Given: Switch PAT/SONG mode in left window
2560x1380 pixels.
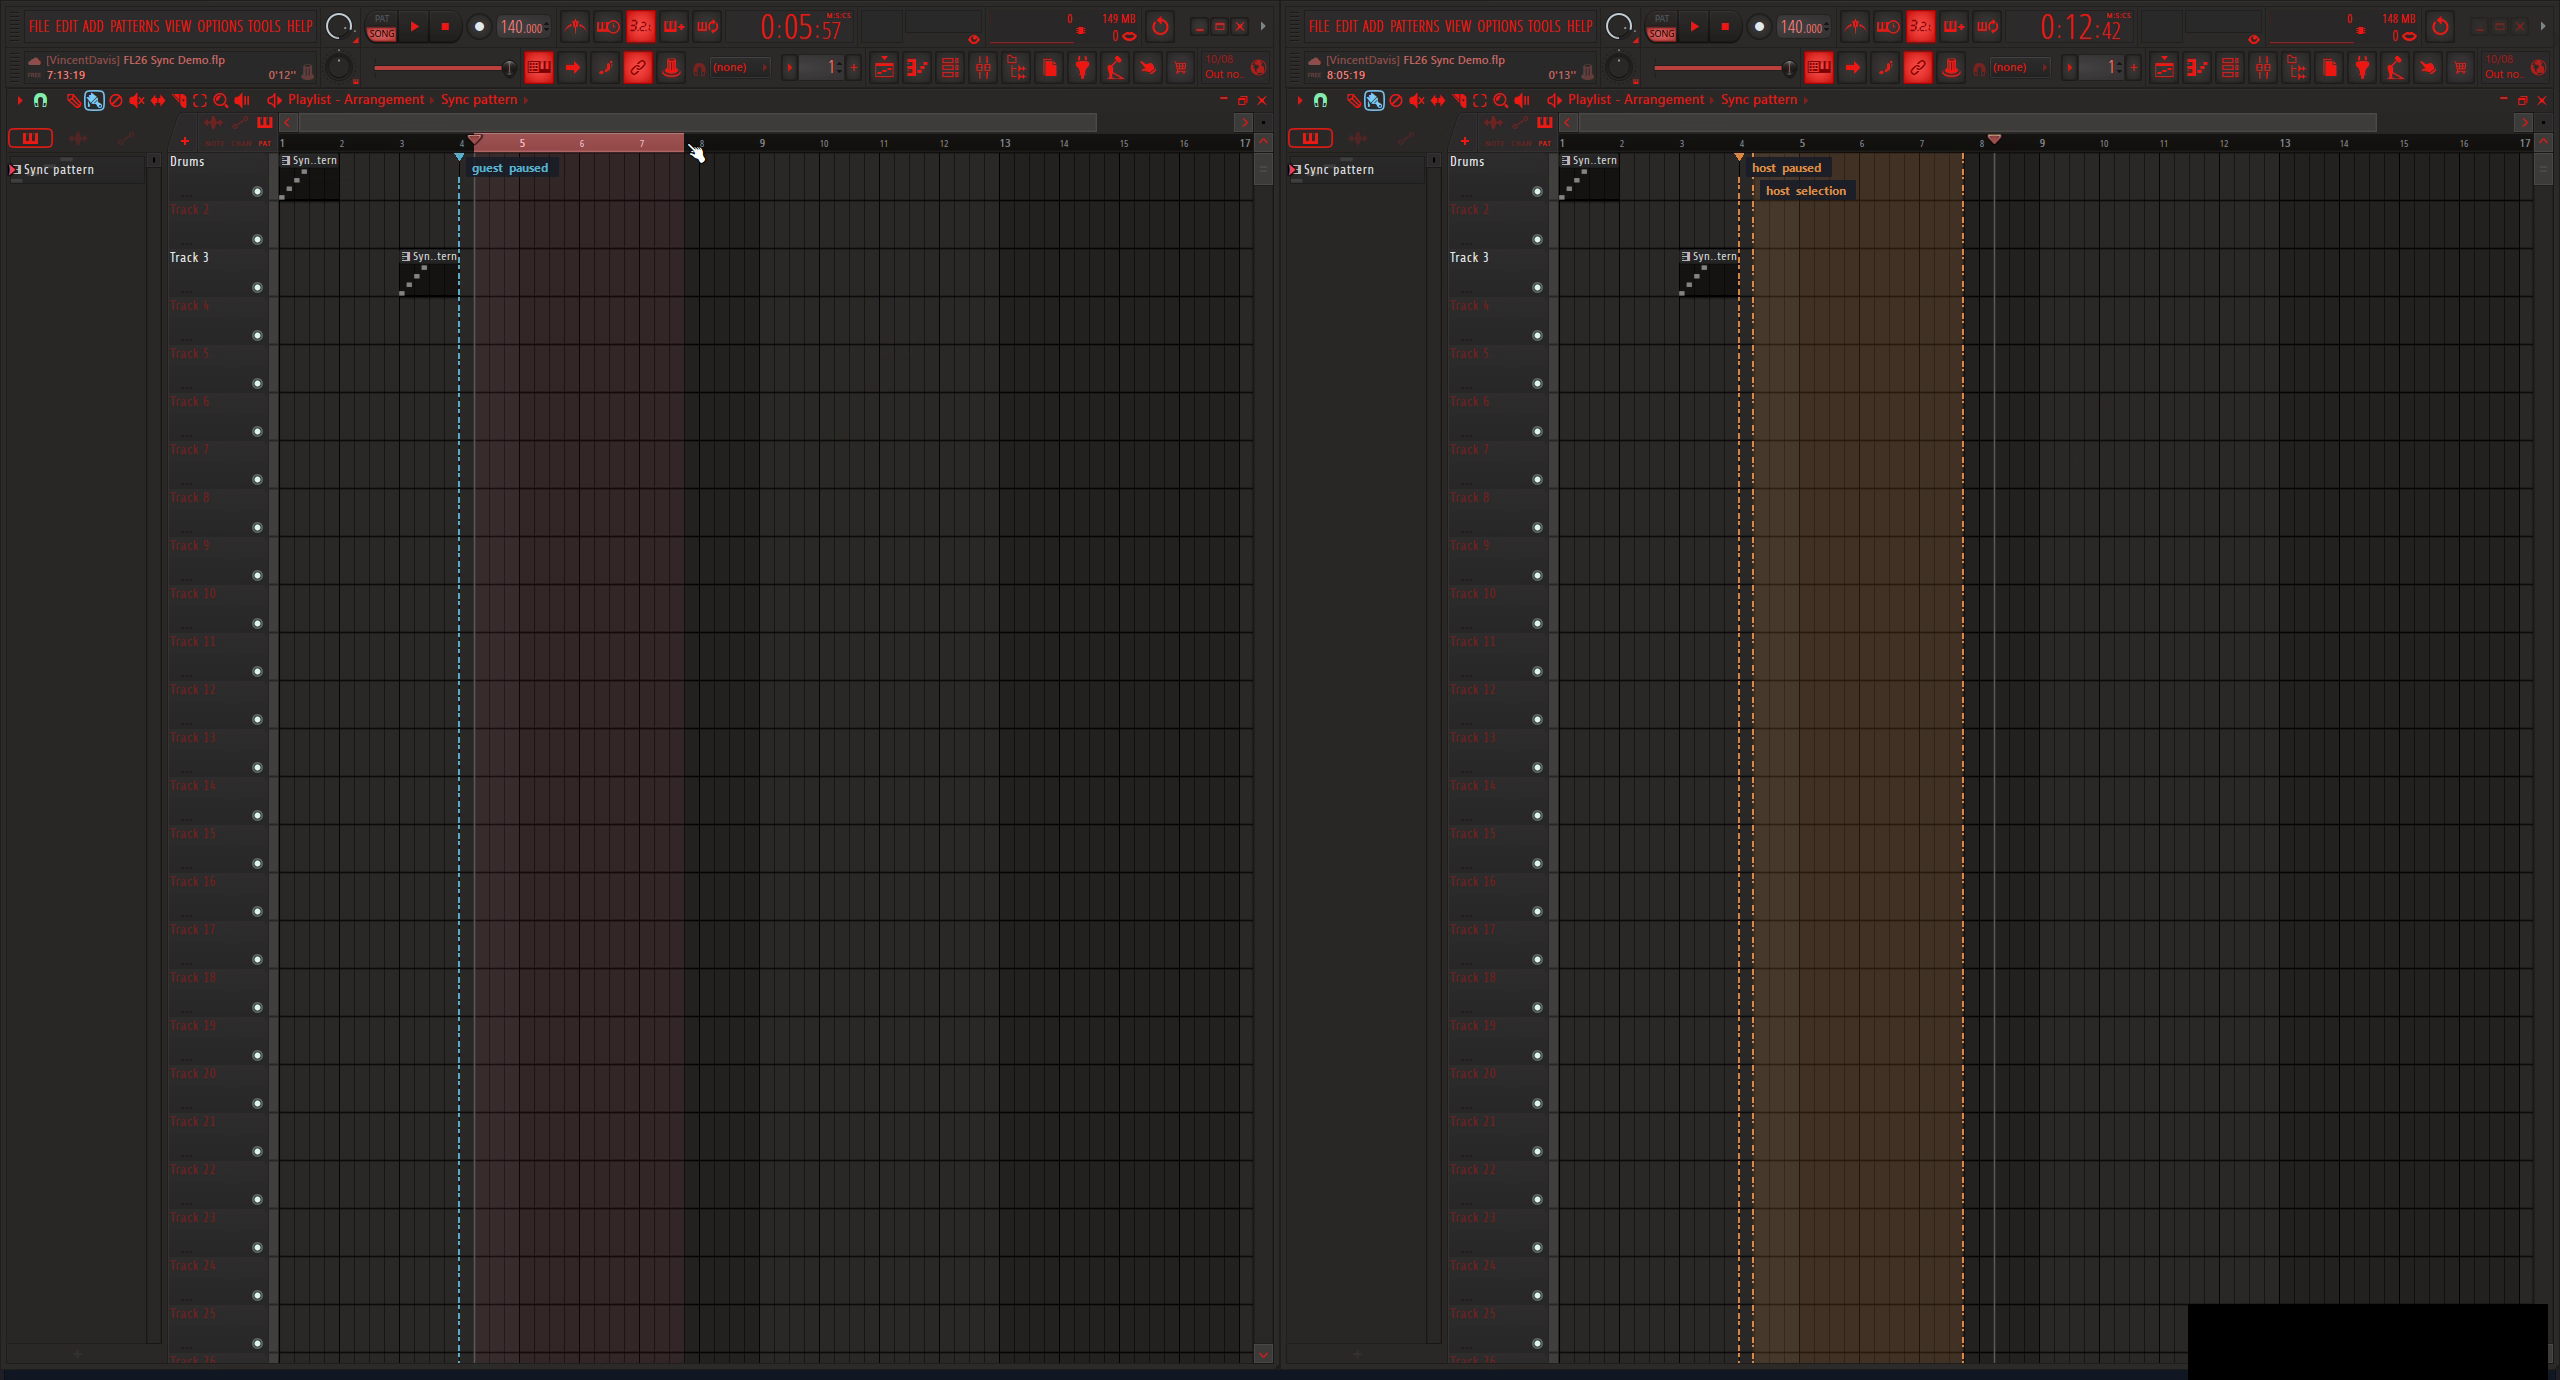Looking at the screenshot, I should [382, 27].
